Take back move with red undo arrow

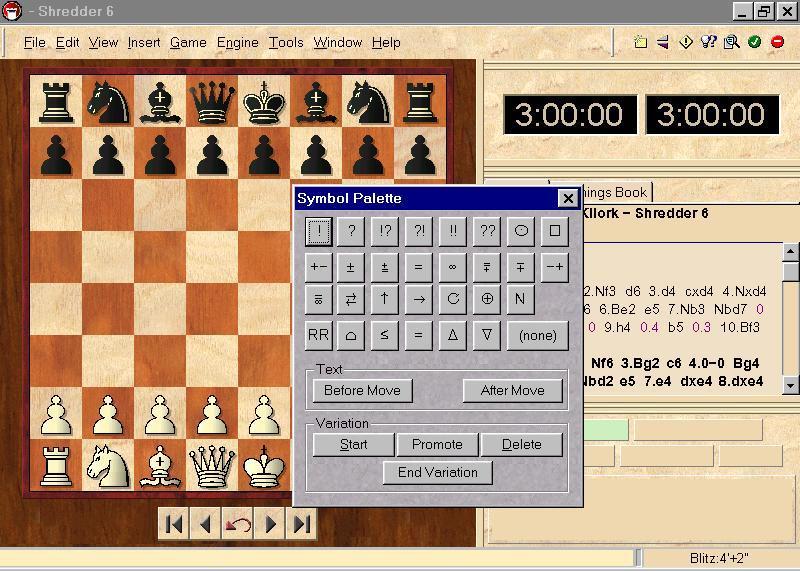tap(238, 524)
